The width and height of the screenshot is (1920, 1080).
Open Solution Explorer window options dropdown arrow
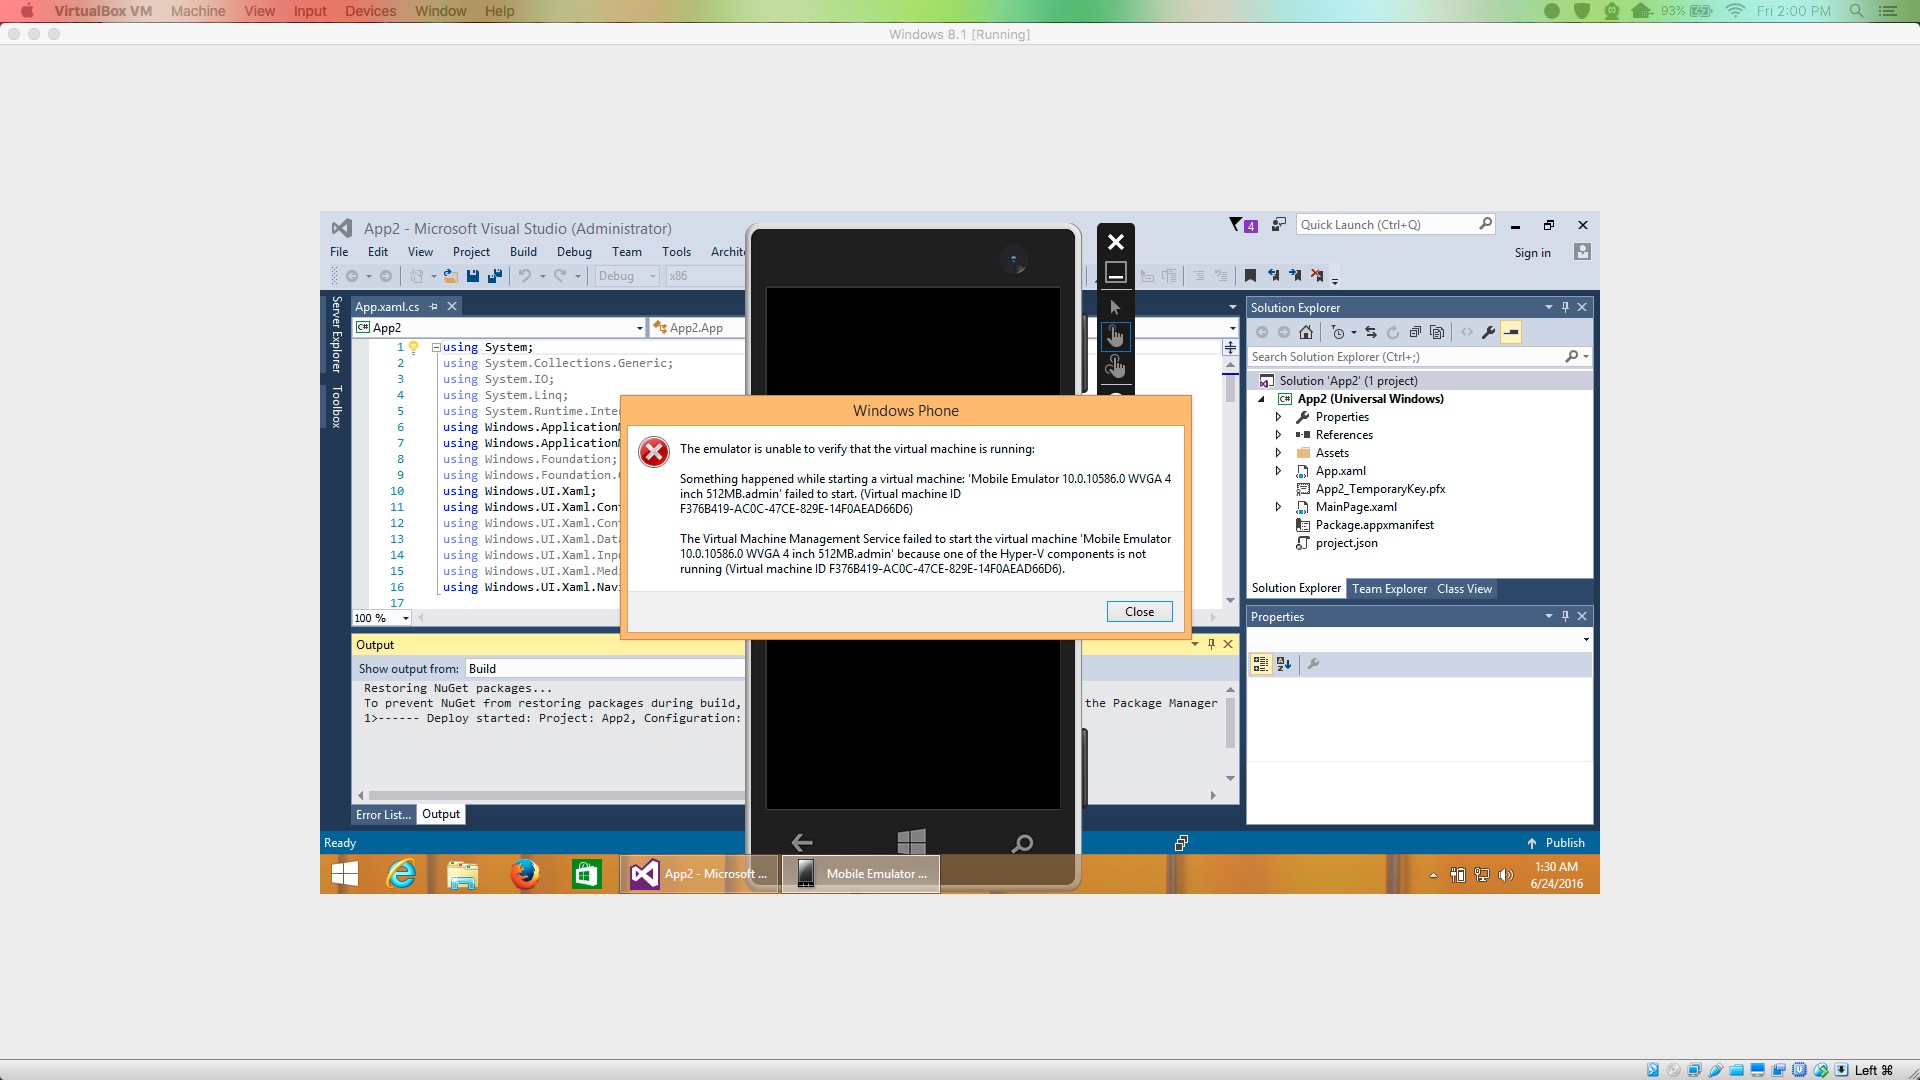(x=1548, y=307)
